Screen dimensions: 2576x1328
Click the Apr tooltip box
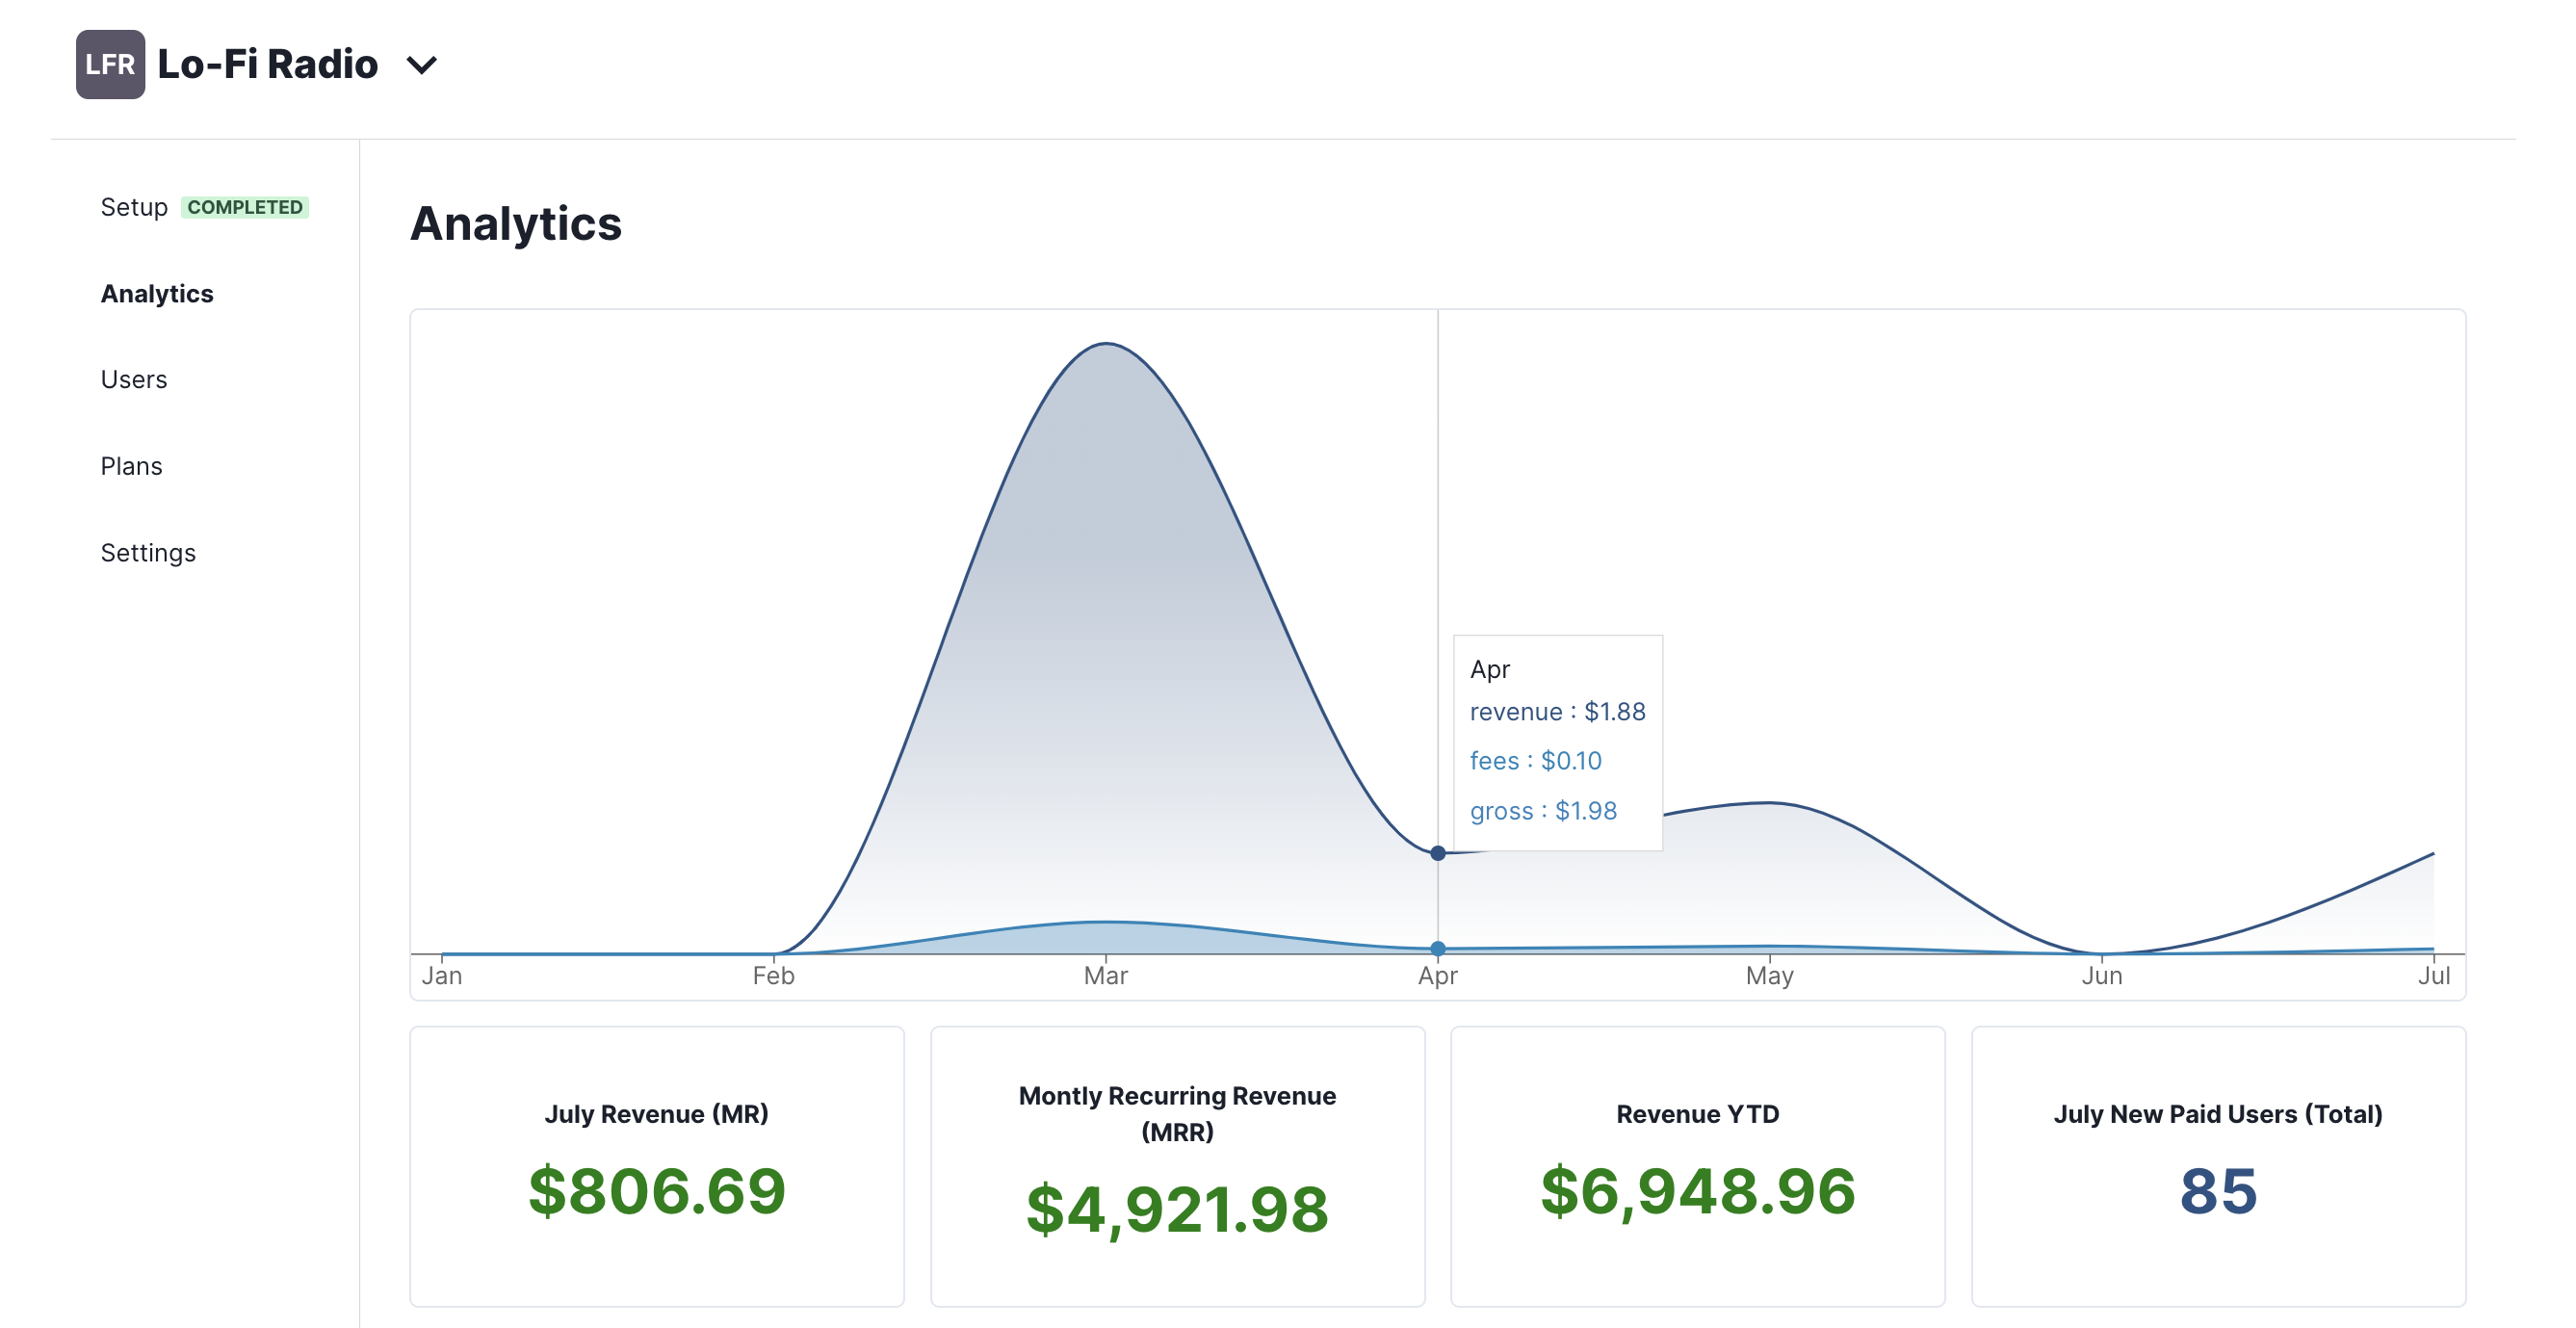(1557, 743)
